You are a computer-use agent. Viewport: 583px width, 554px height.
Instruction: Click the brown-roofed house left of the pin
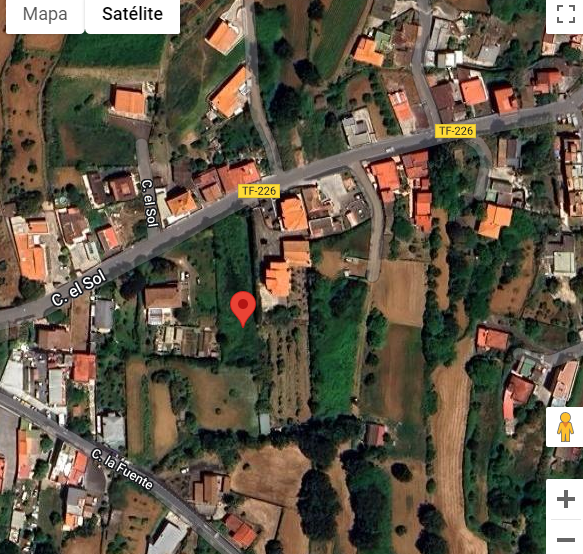(x=162, y=297)
